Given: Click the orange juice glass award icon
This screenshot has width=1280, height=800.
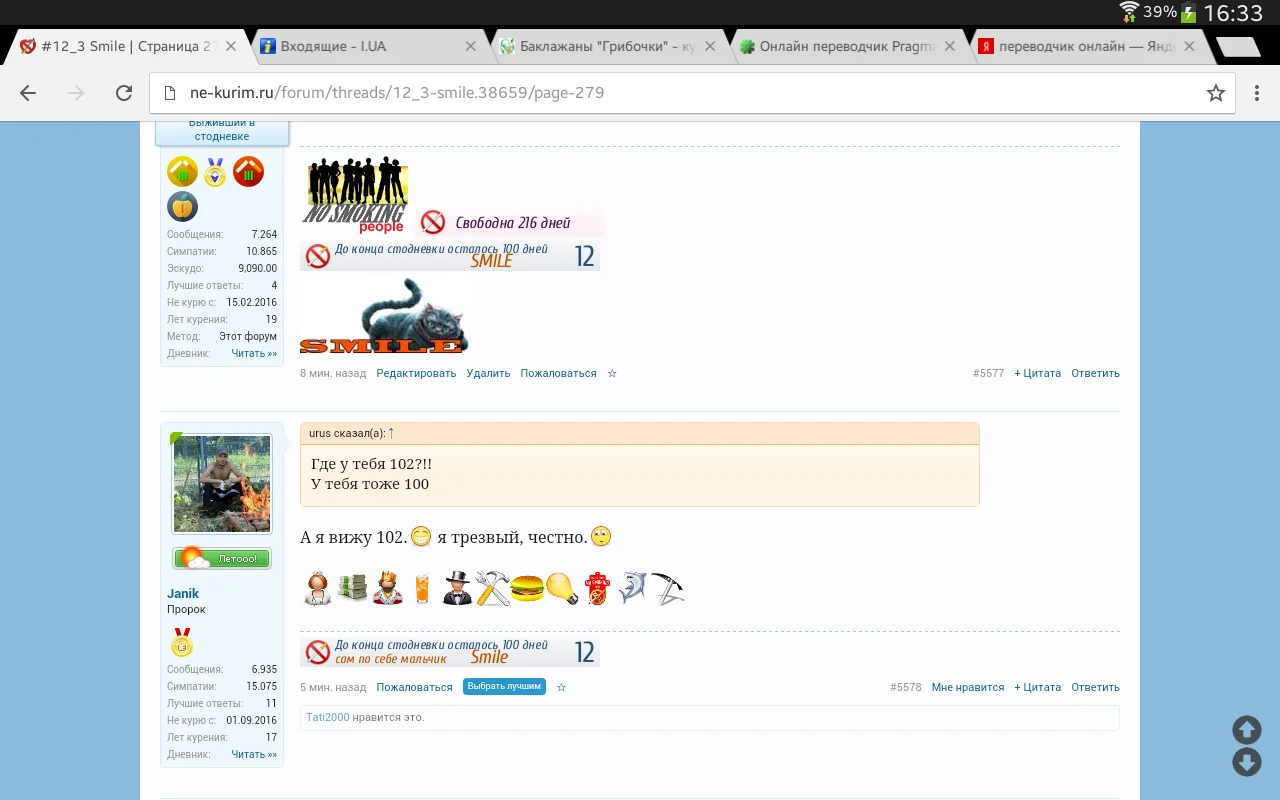Looking at the screenshot, I should pos(422,588).
